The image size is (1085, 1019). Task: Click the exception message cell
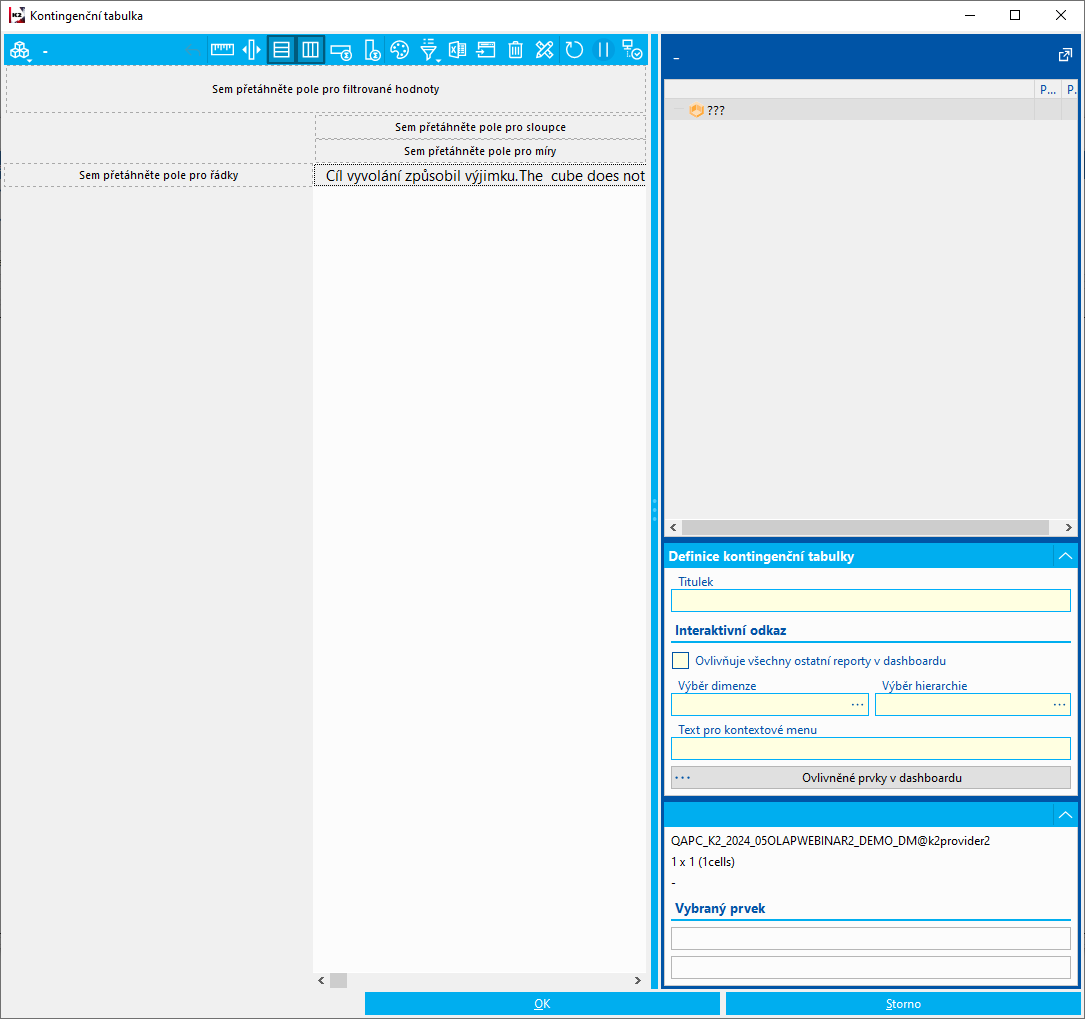[480, 176]
